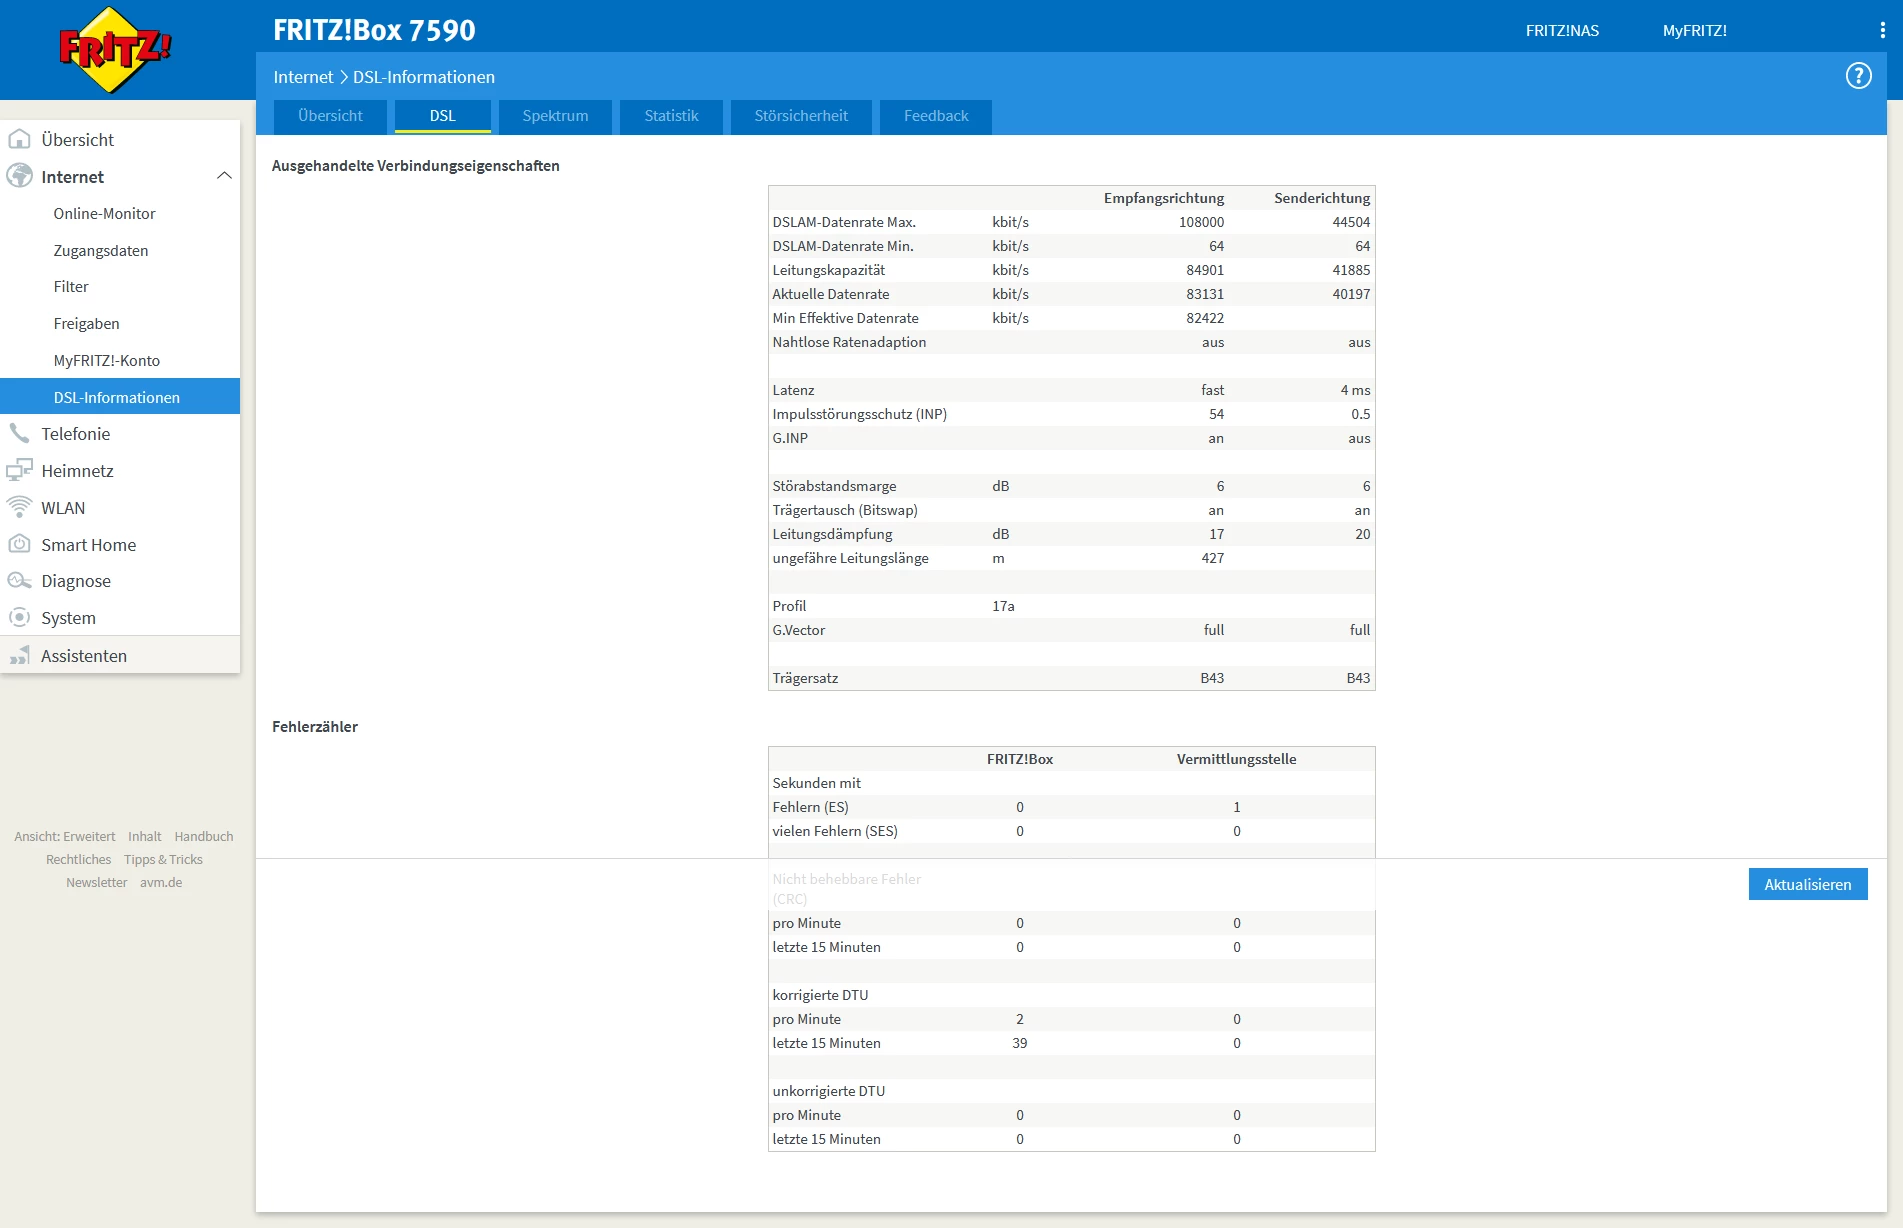Click the Aktualisieren button
The height and width of the screenshot is (1228, 1903).
[x=1807, y=884]
